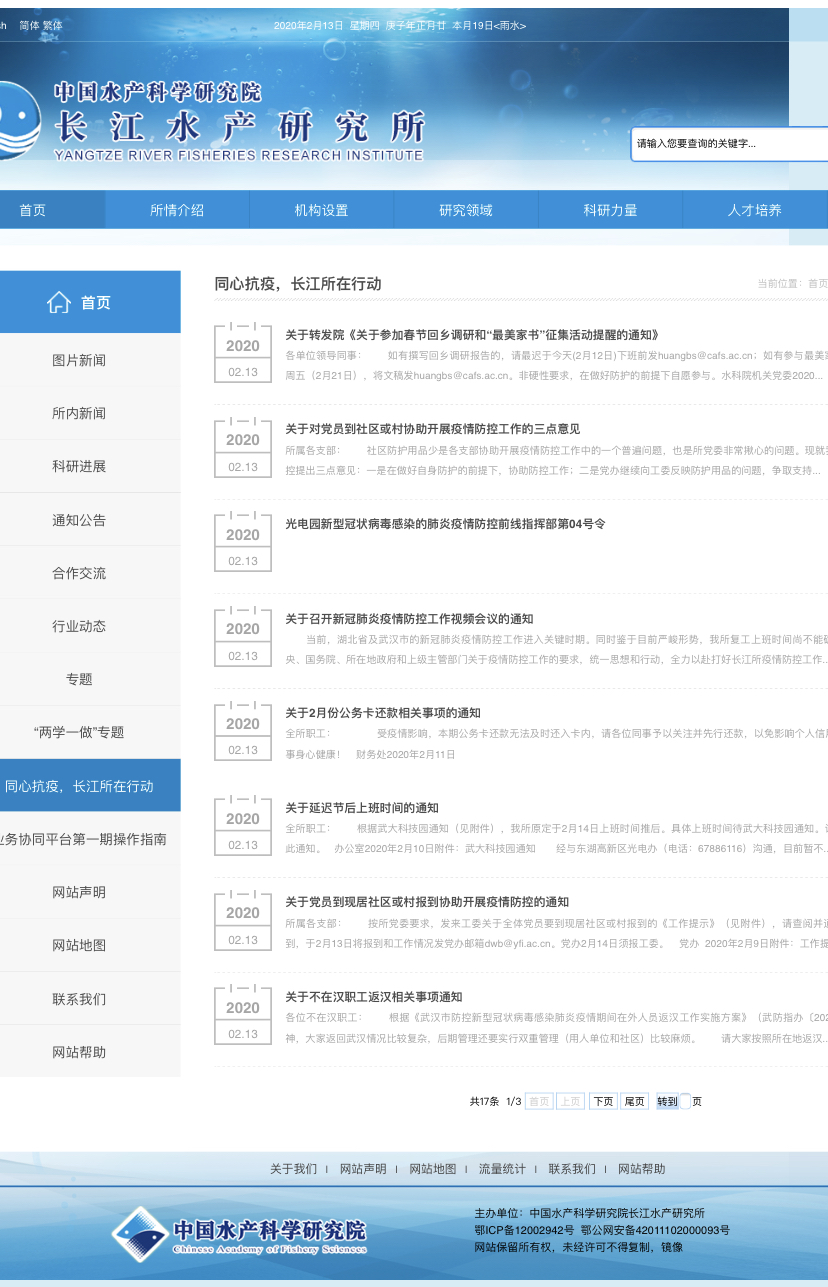Click the date icon beside 关于对党员到社区或村协助 article
The image size is (828, 1287).
(x=243, y=446)
